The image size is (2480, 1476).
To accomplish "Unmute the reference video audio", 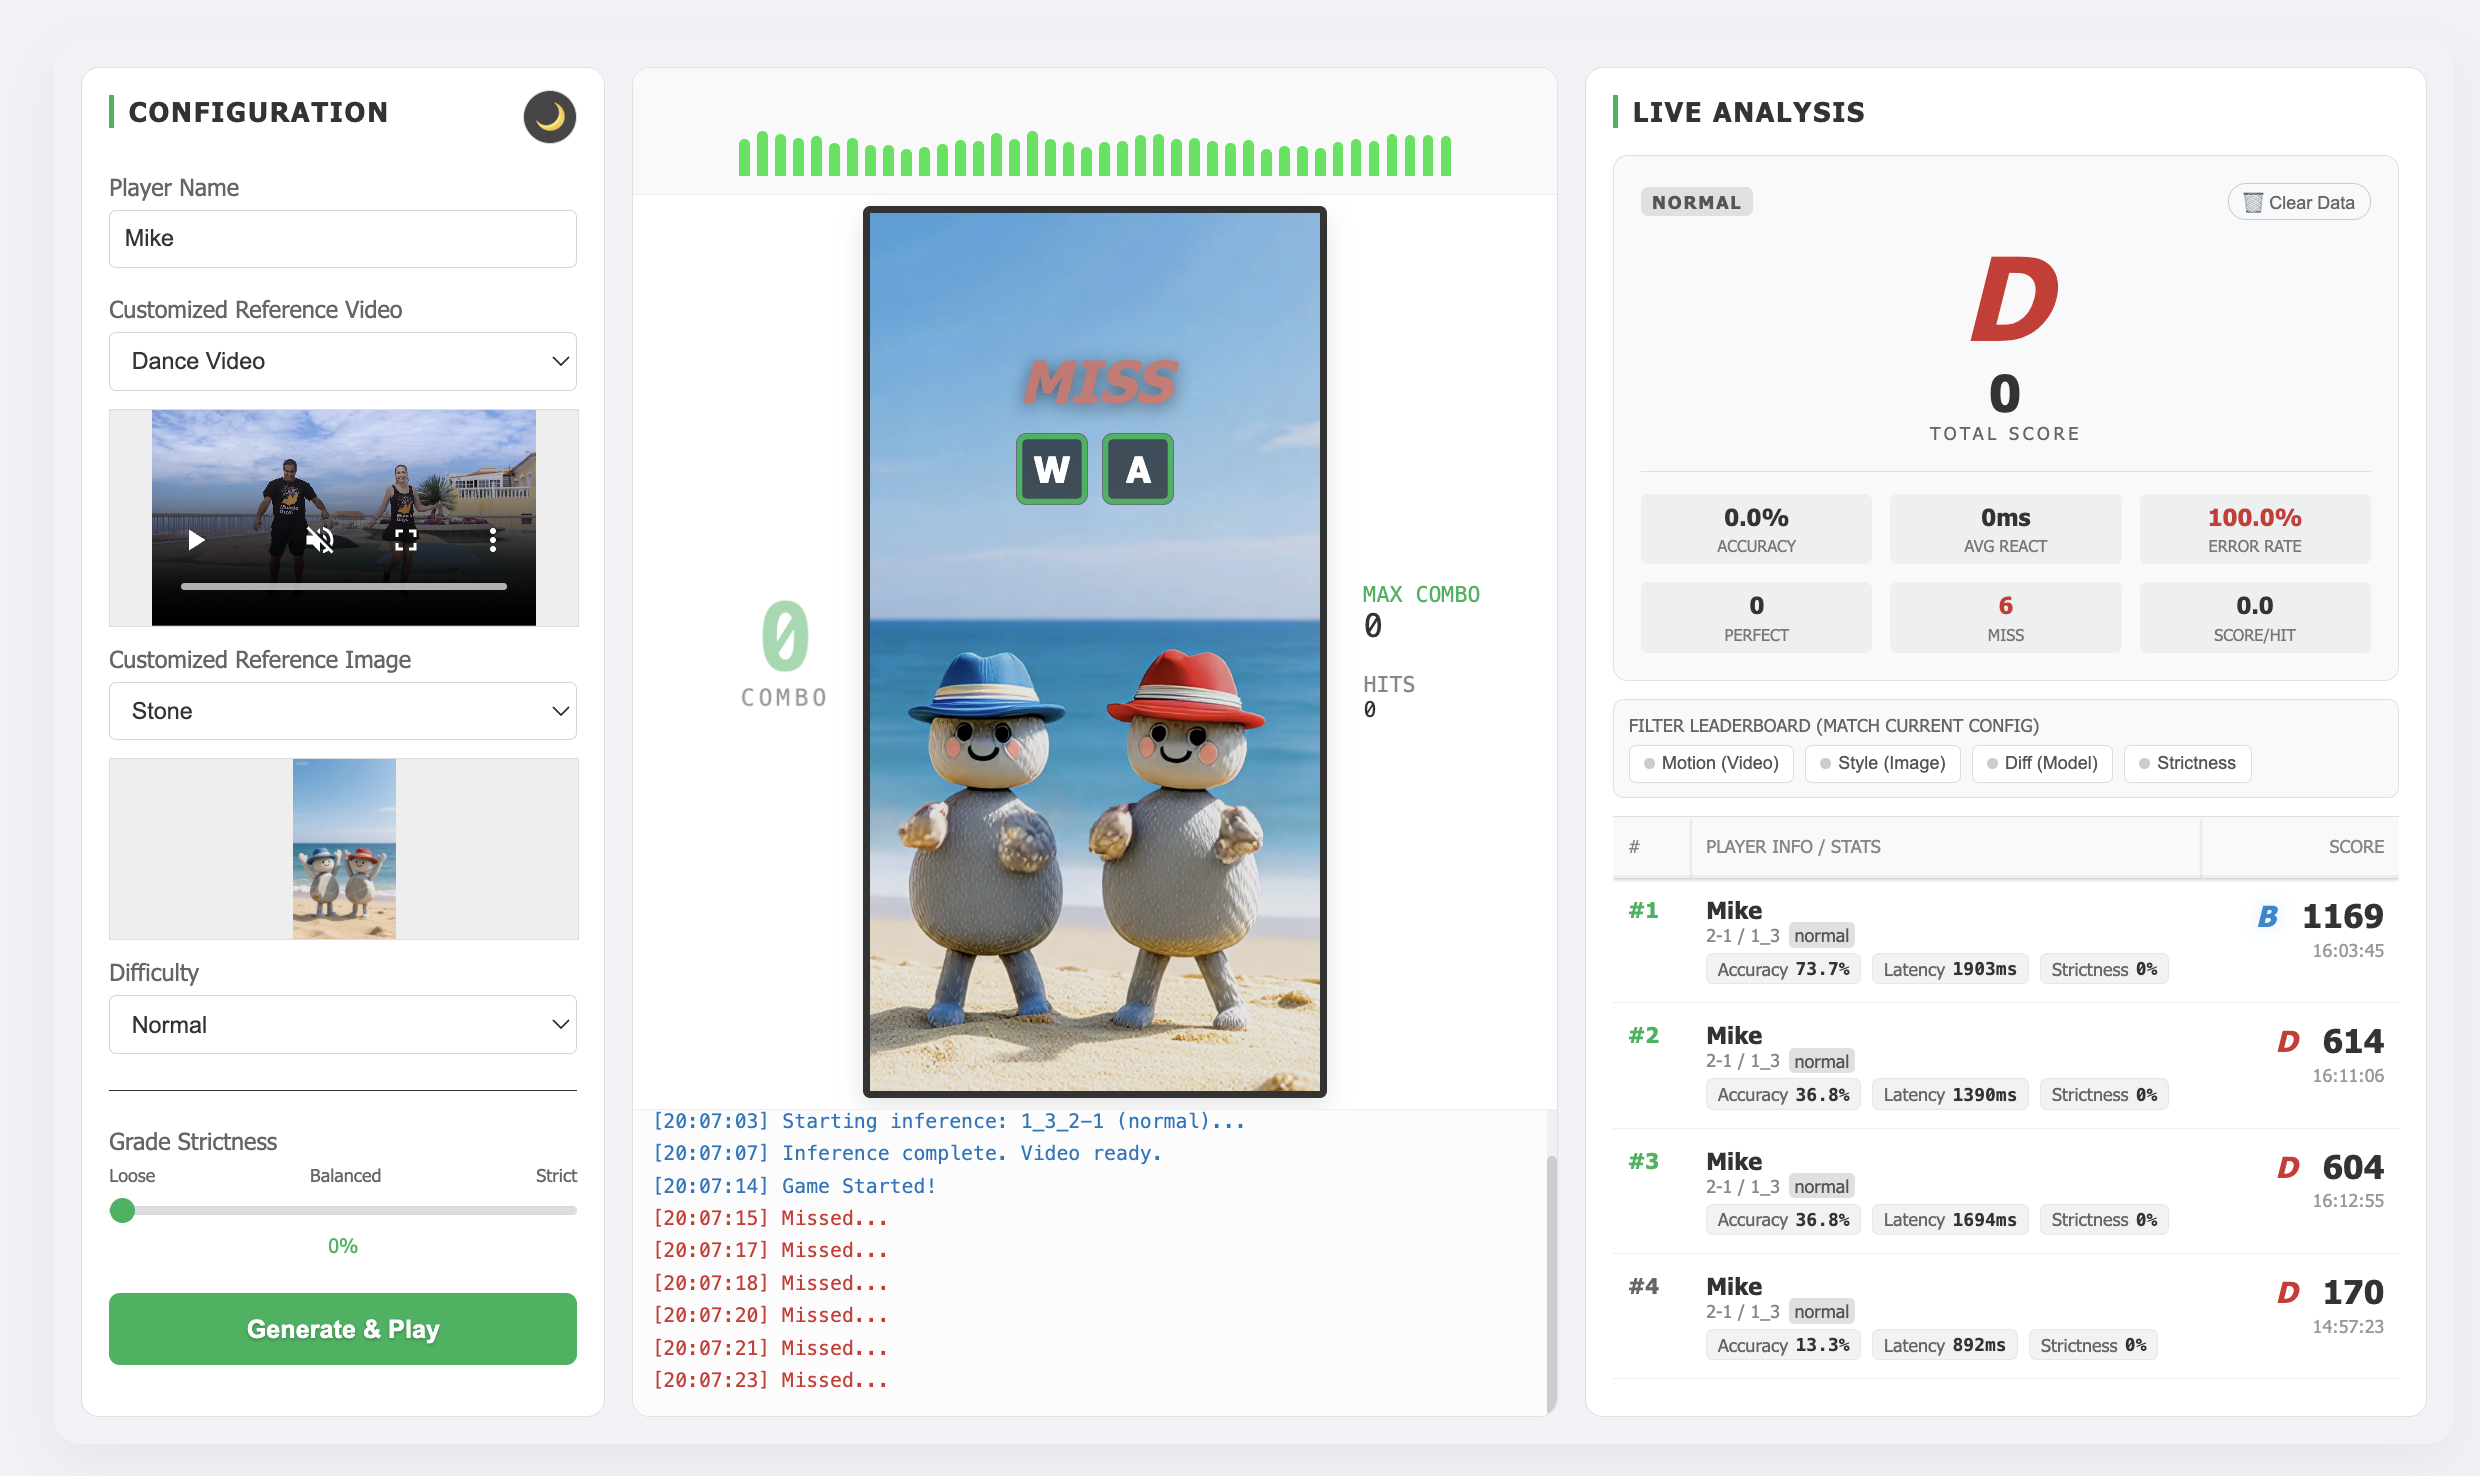I will 320,540.
